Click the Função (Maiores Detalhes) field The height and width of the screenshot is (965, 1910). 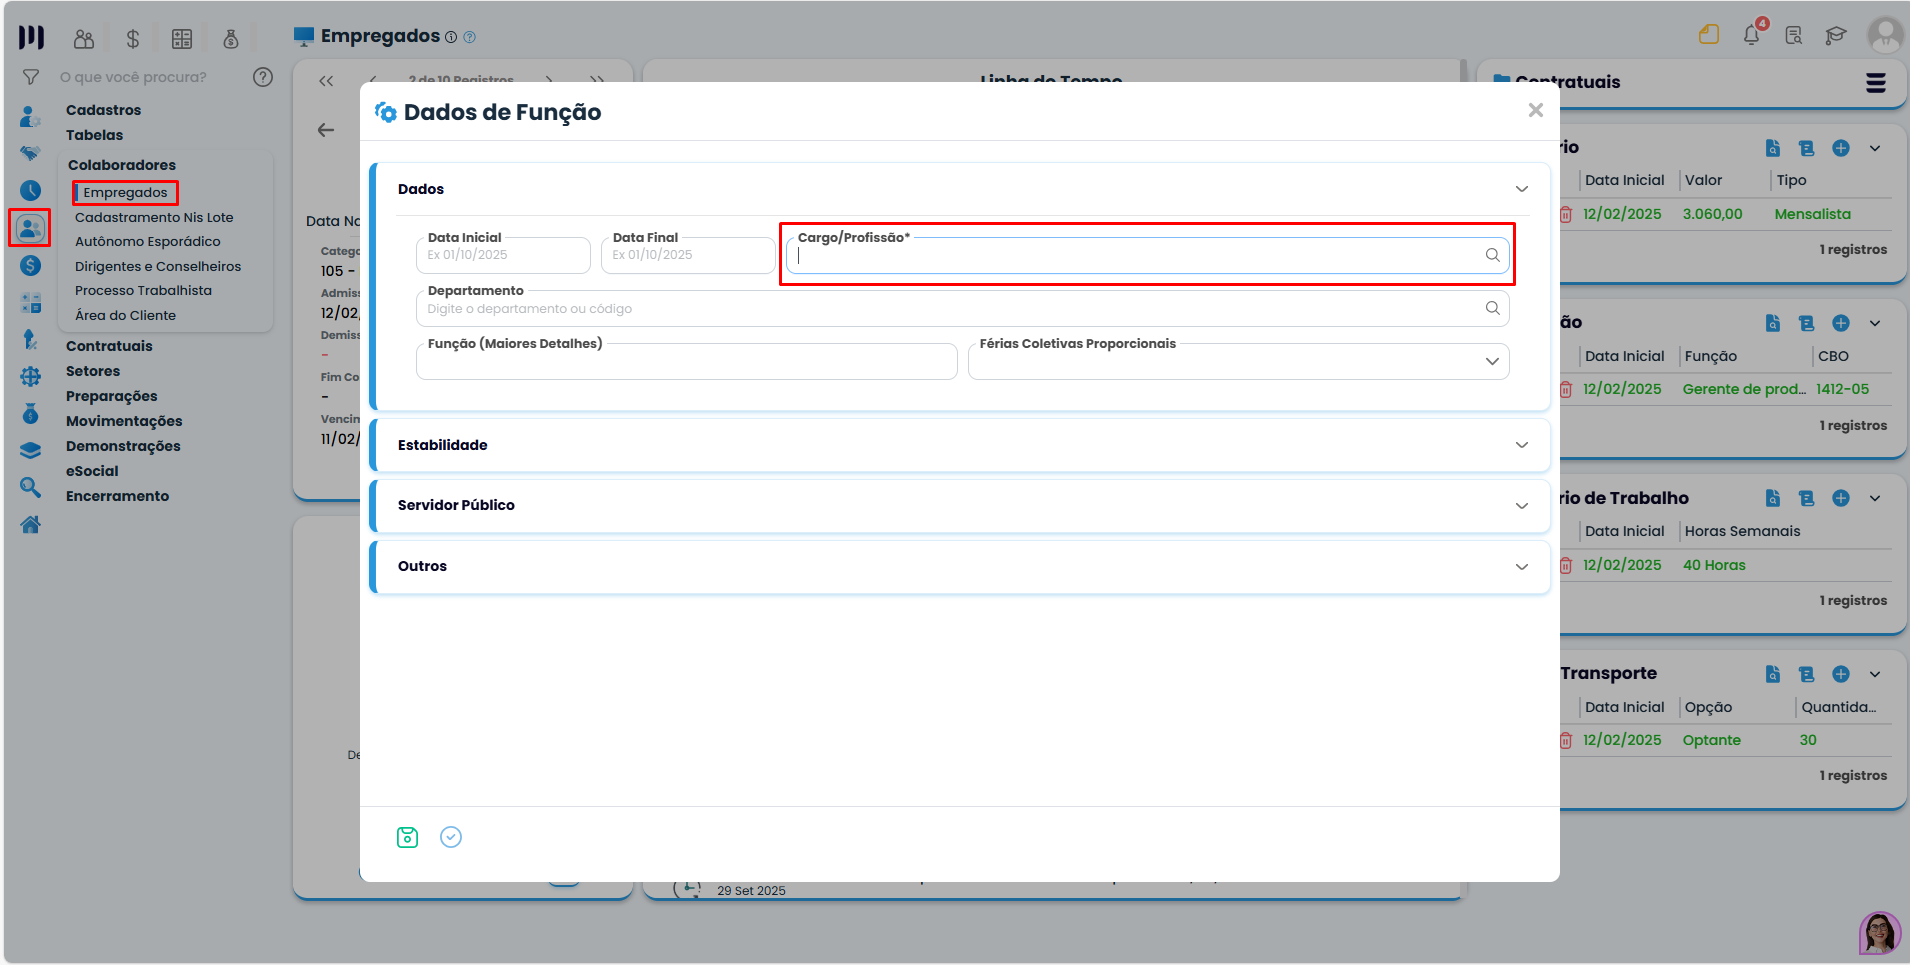(687, 361)
